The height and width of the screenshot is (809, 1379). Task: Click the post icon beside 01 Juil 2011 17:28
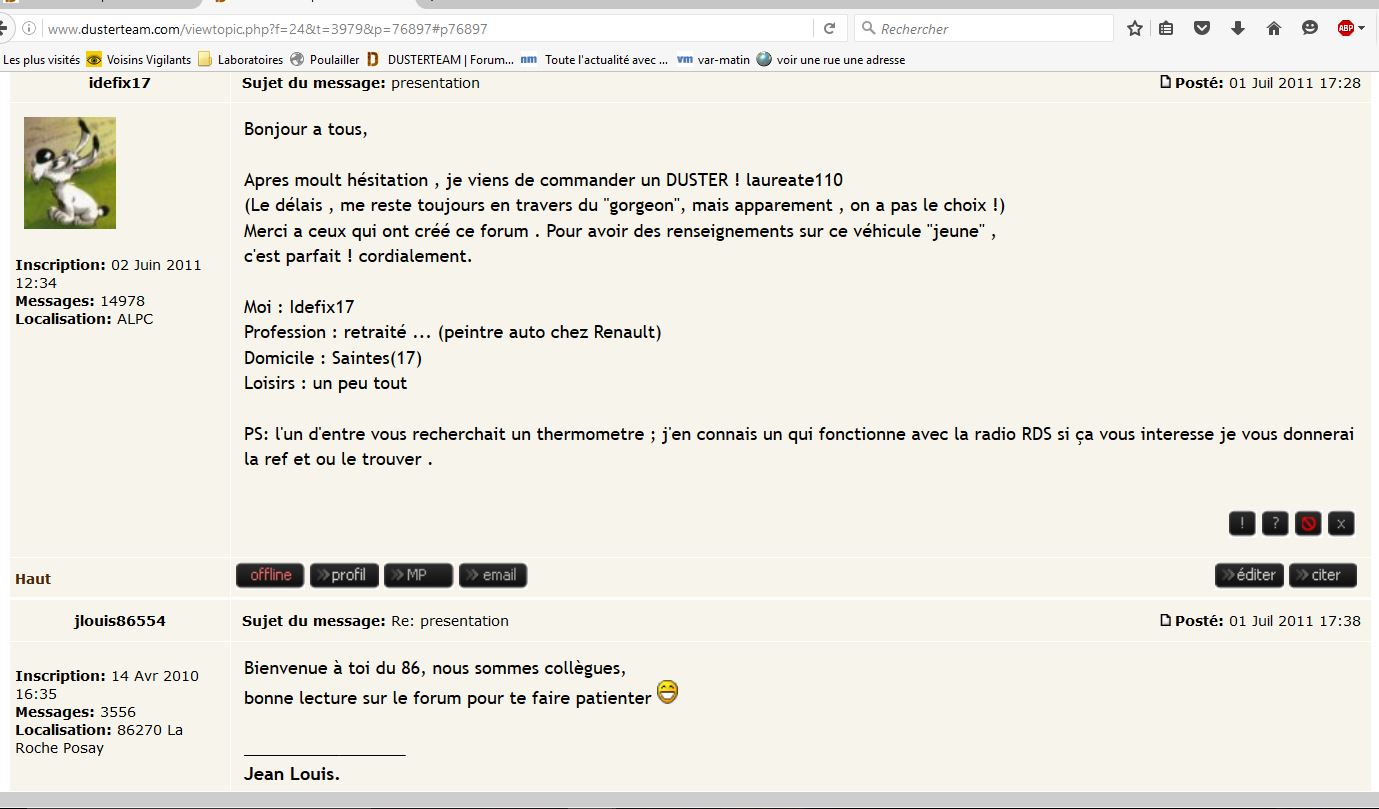coord(1165,82)
